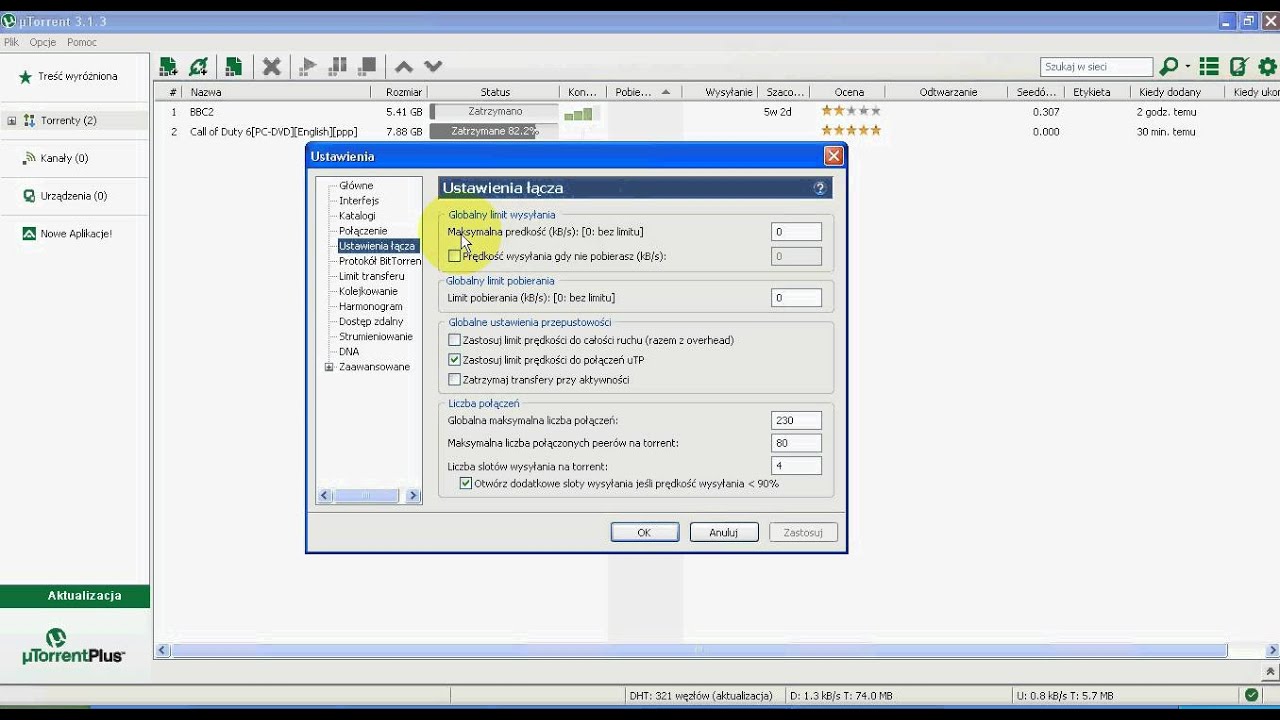Viewport: 1280px width, 720px height.
Task: Click the Nowe Aplikacje icon
Action: point(29,234)
